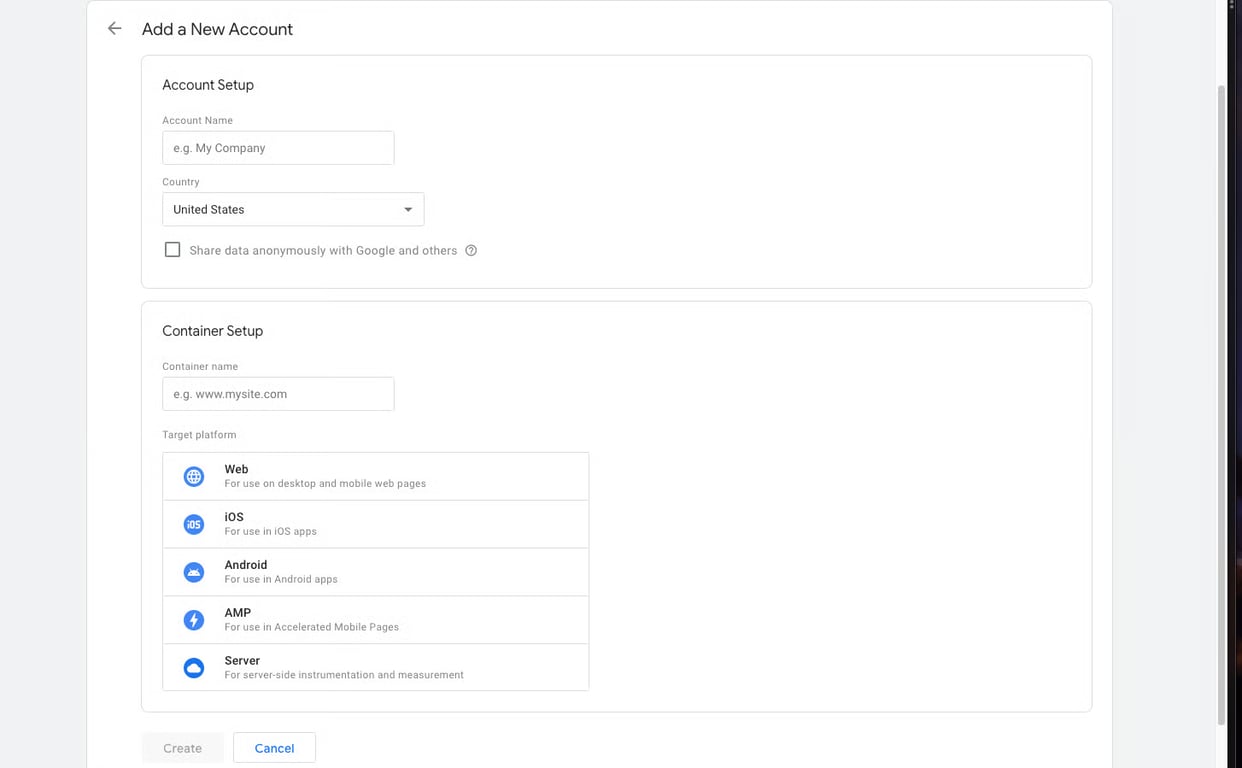1242x768 pixels.
Task: Select the Web target platform option
Action: pyautogui.click(x=375, y=476)
